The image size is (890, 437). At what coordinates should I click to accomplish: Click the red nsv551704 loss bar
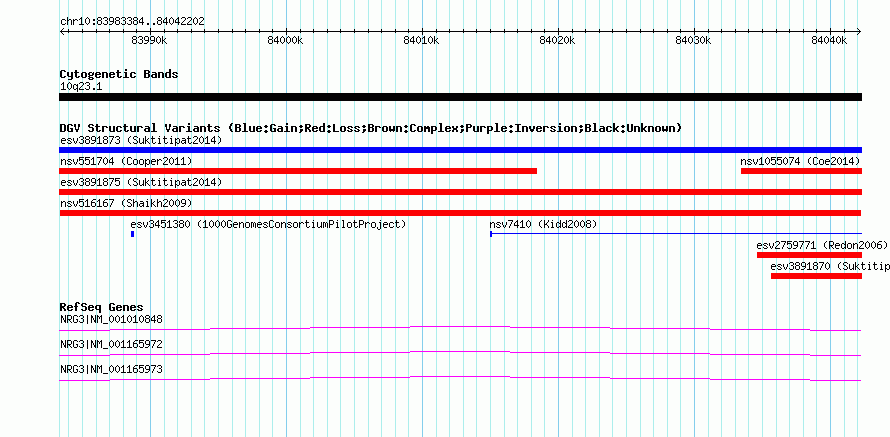point(298,171)
